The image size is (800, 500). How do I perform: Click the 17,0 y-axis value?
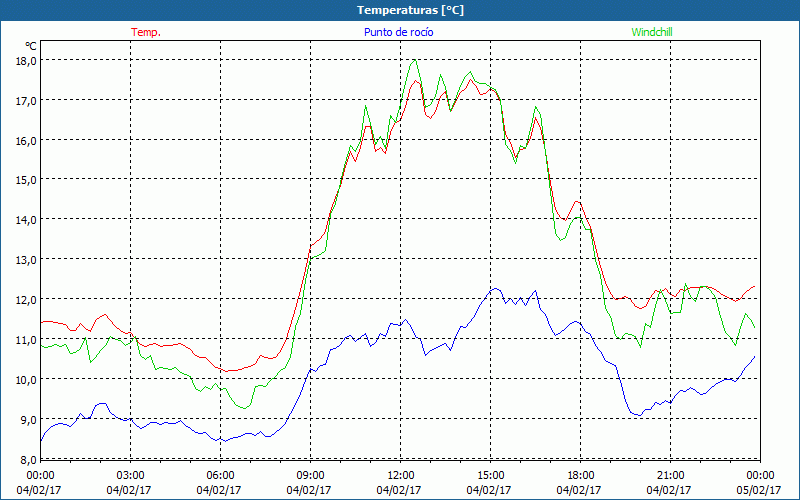tap(27, 101)
